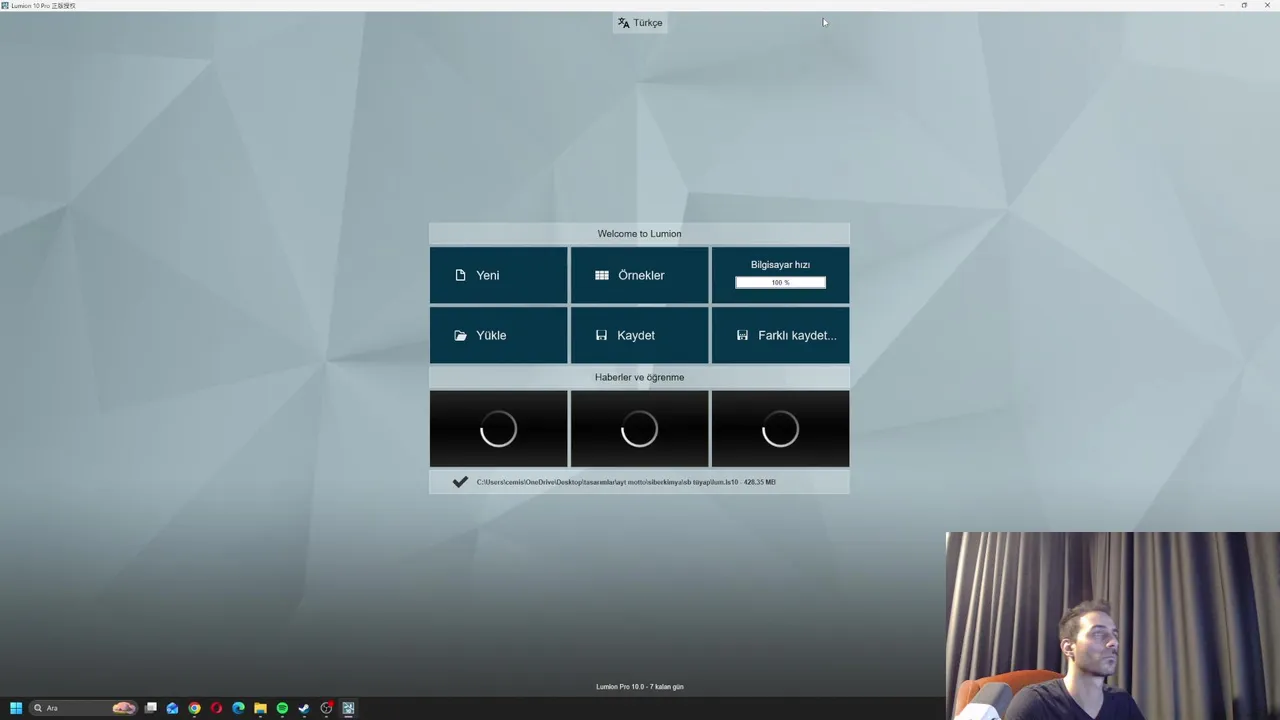The width and height of the screenshot is (1280, 720).
Task: Open Farklı kaydet... save-as option
Action: click(x=780, y=335)
